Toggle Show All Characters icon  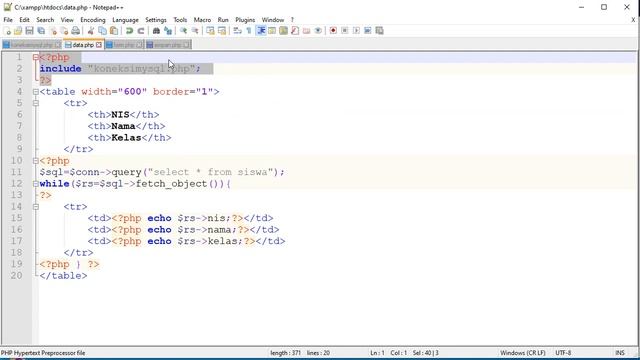[249, 31]
